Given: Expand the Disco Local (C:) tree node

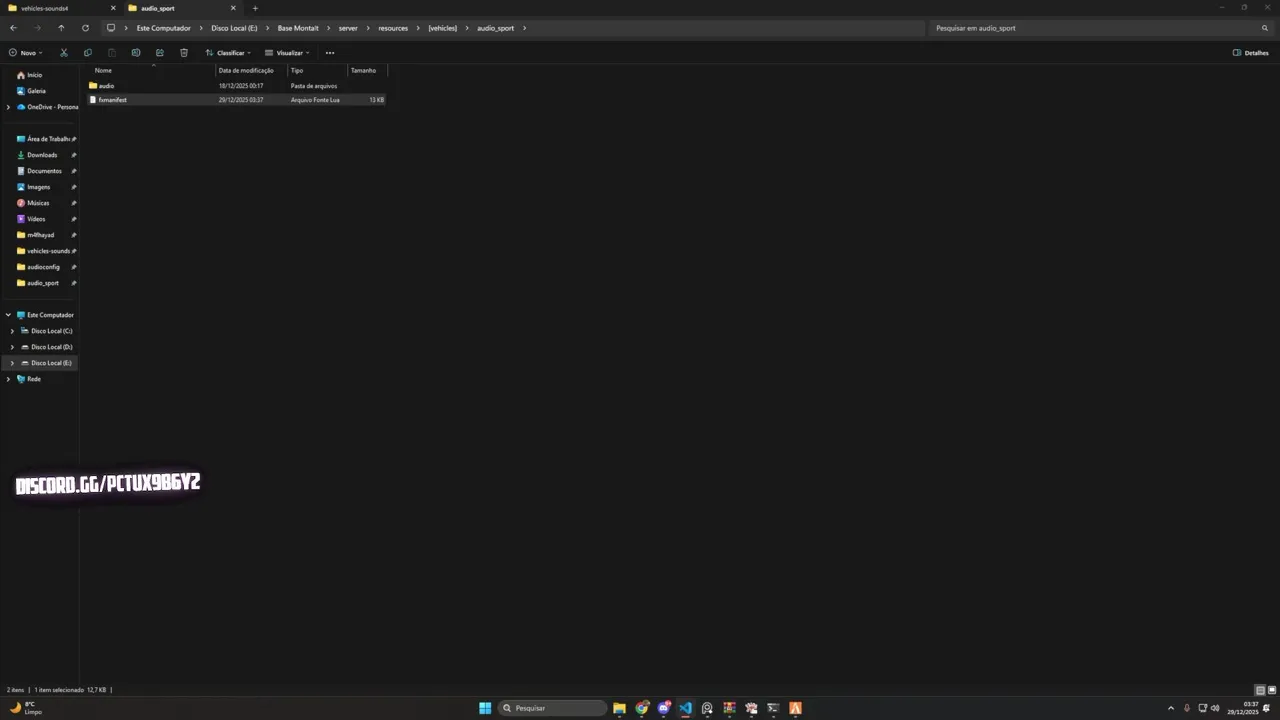Looking at the screenshot, I should pos(12,331).
